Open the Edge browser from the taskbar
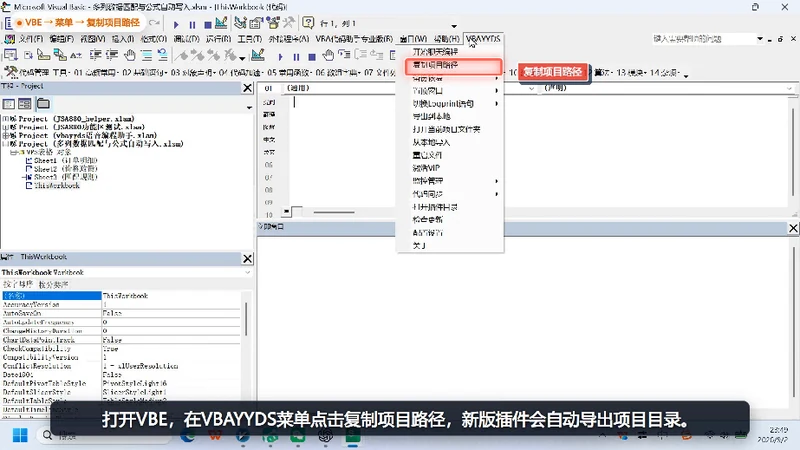 click(188, 435)
